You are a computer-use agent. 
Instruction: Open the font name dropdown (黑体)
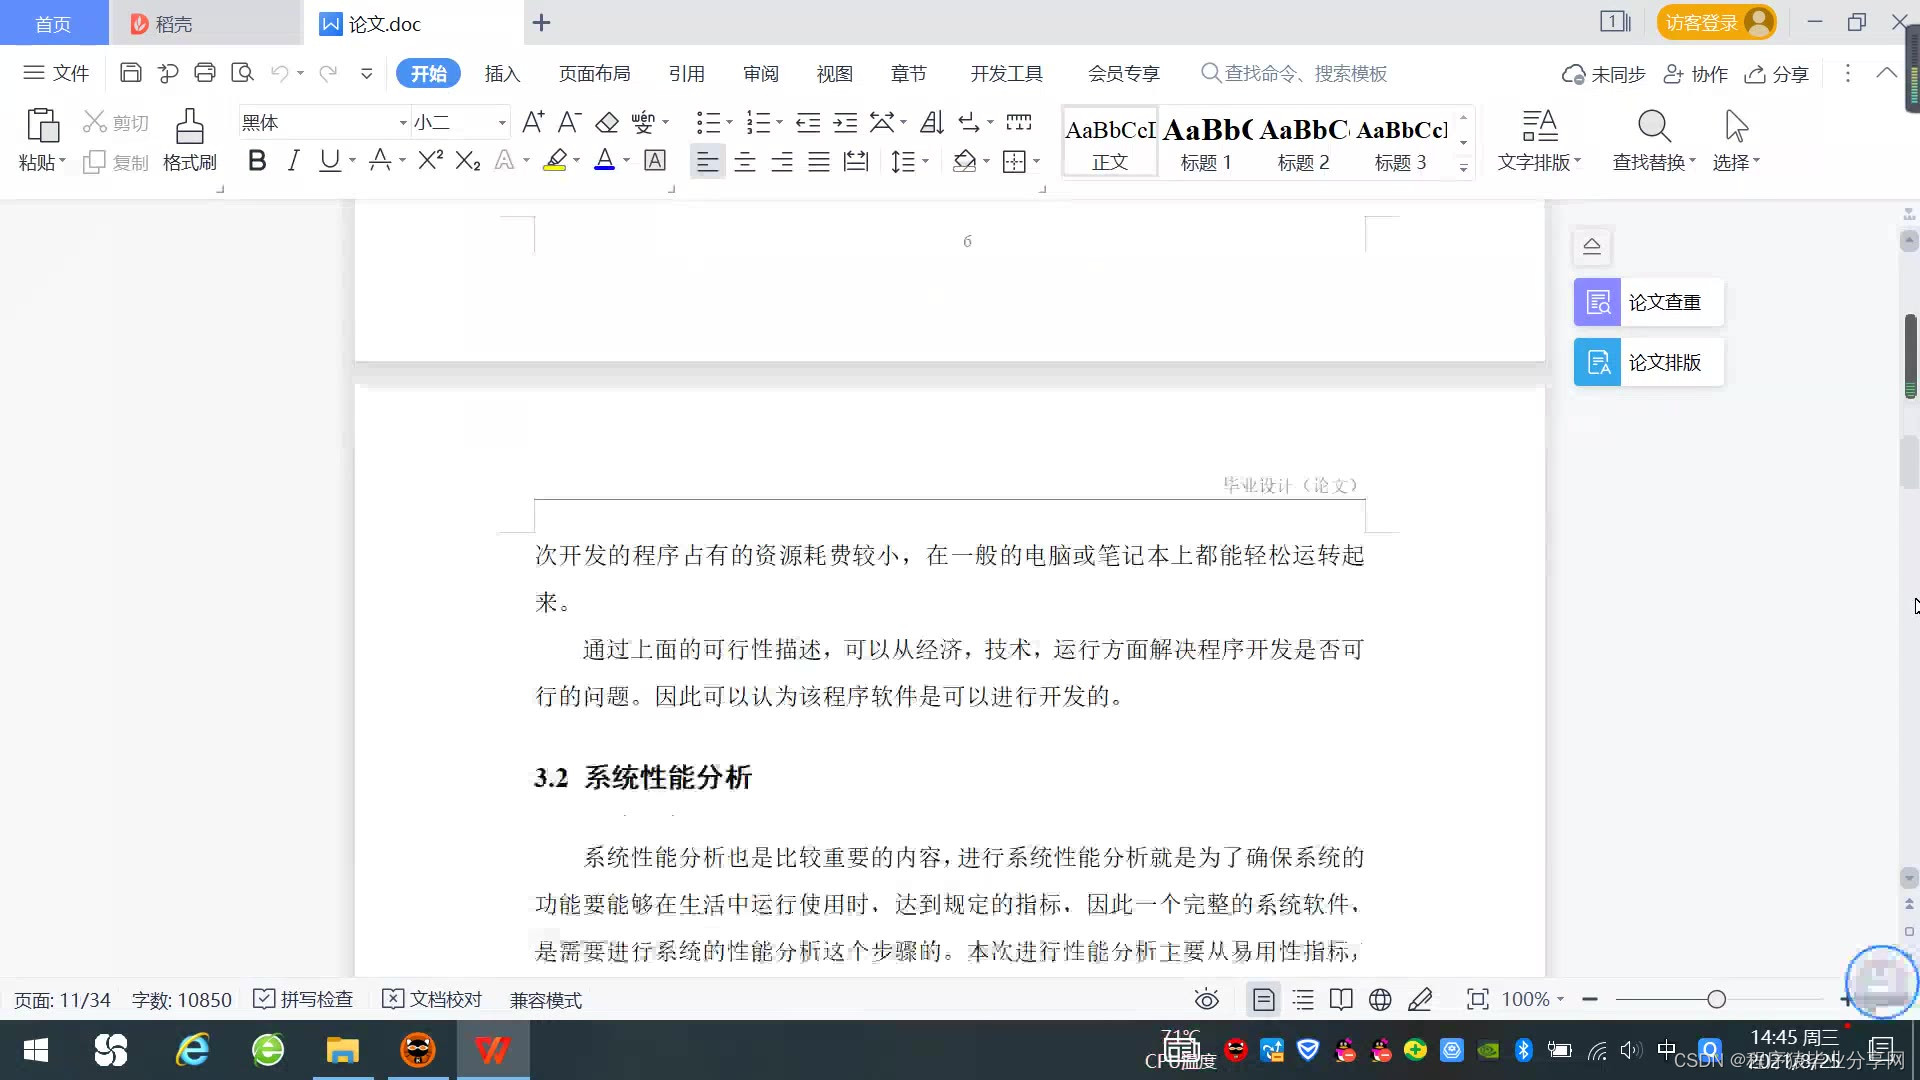pos(403,123)
